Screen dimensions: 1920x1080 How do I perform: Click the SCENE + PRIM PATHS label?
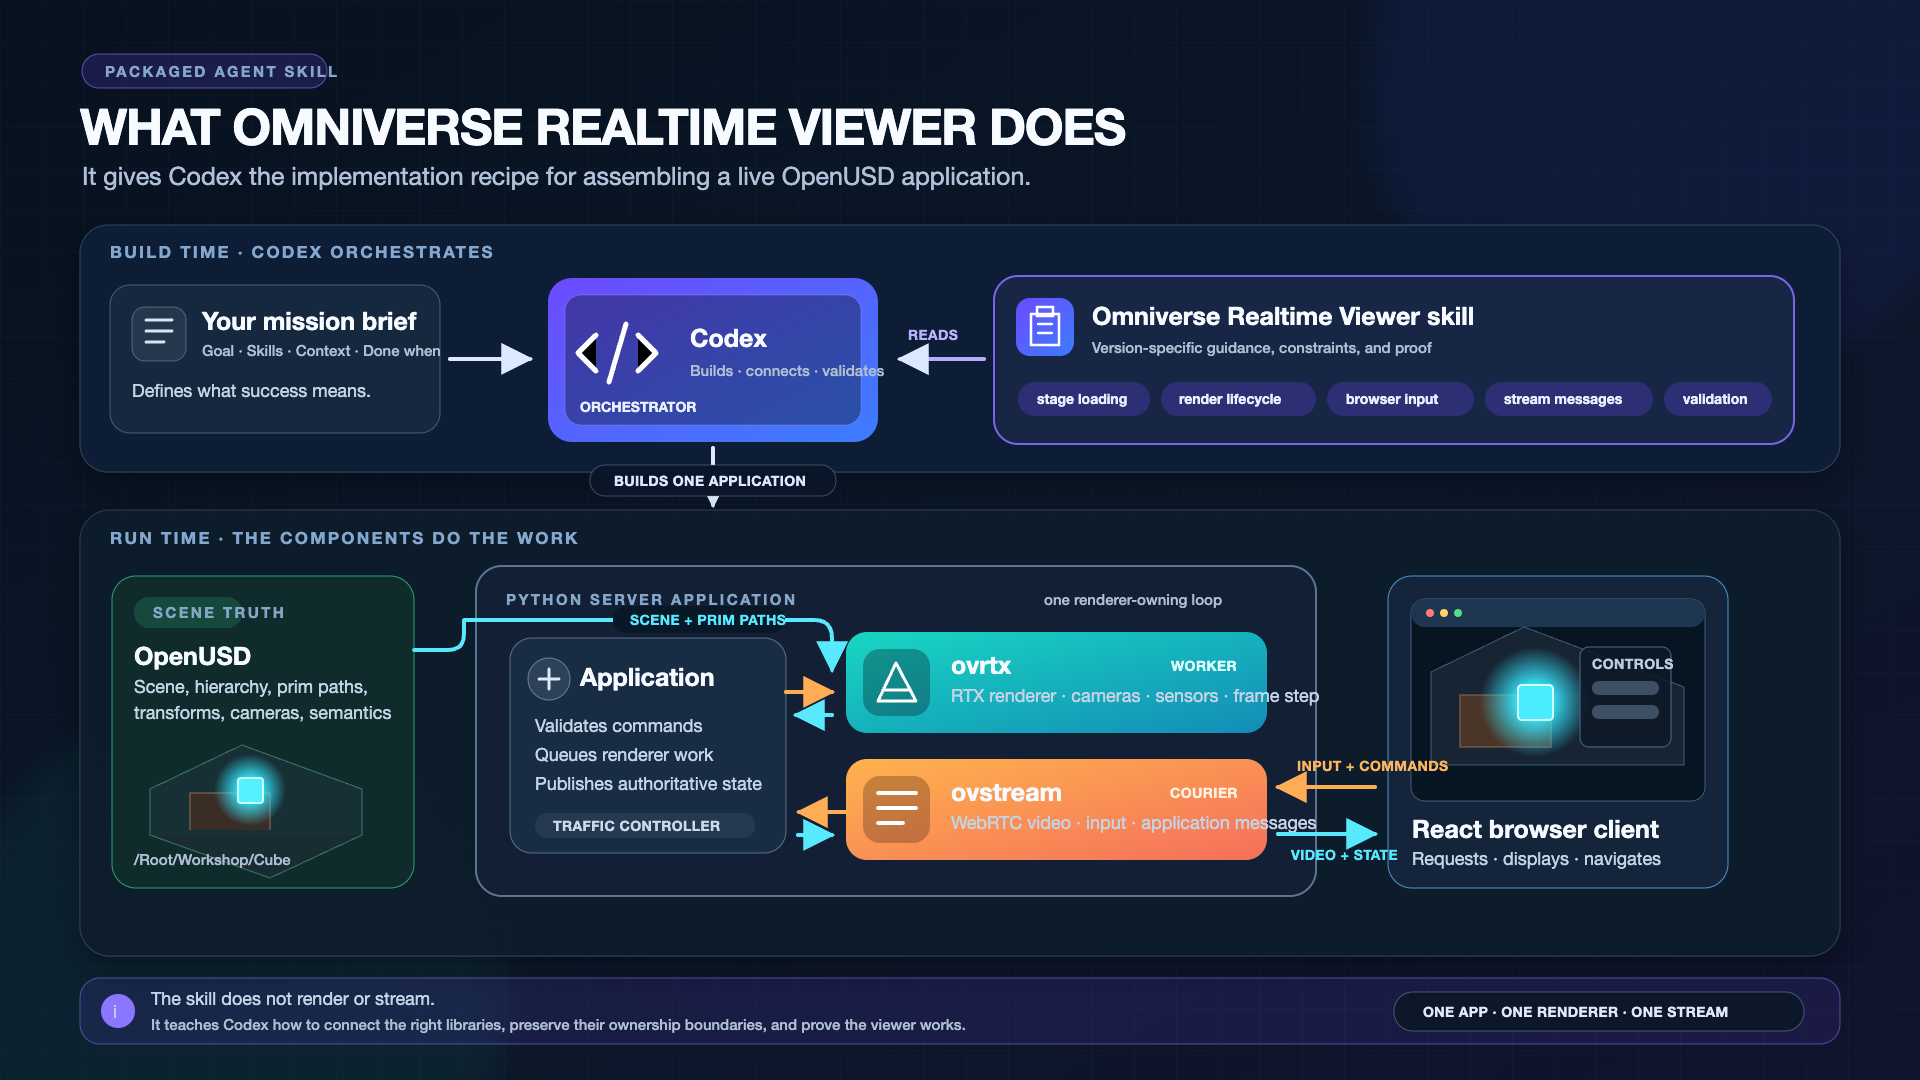click(707, 620)
